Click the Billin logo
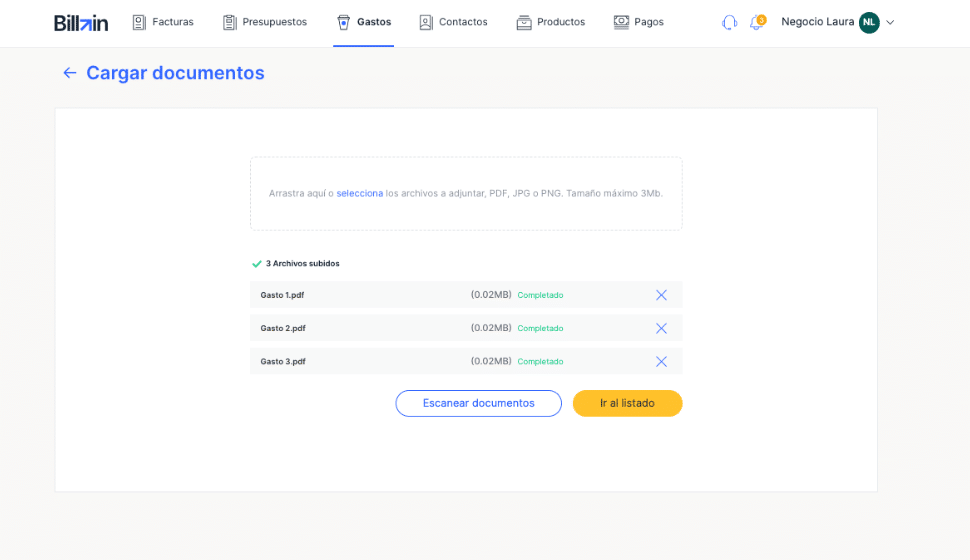 coord(81,22)
